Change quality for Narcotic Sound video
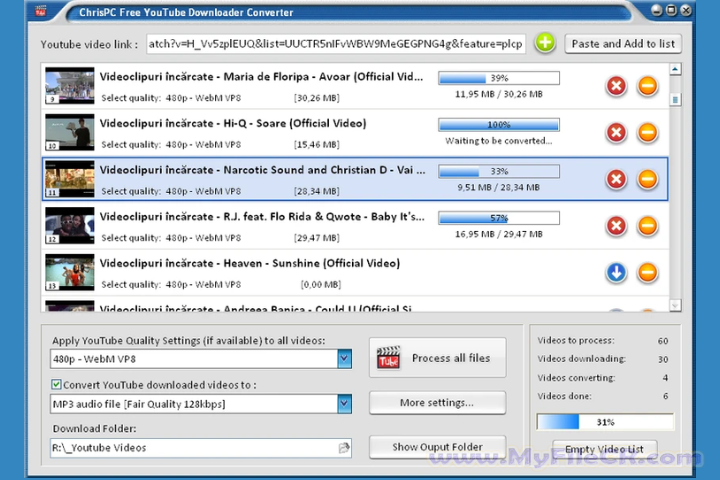Viewport: 720px width, 480px height. coord(203,191)
